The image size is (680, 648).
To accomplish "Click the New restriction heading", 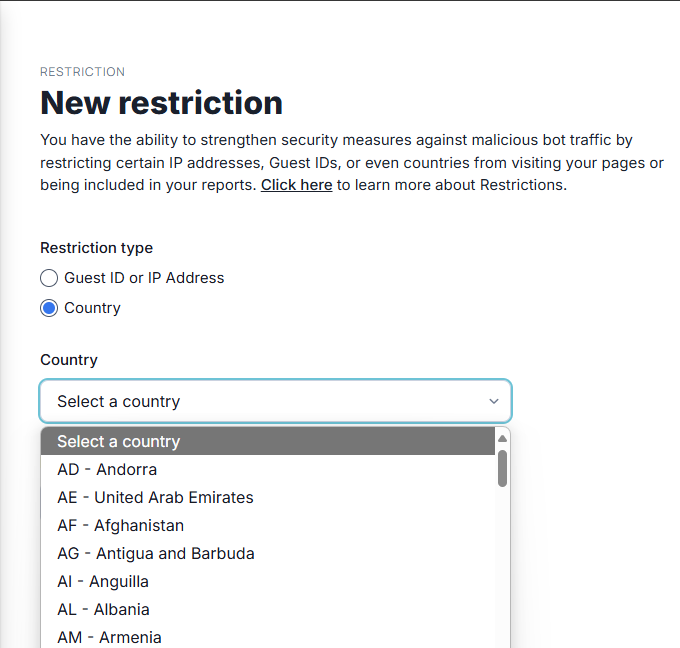I will point(161,103).
